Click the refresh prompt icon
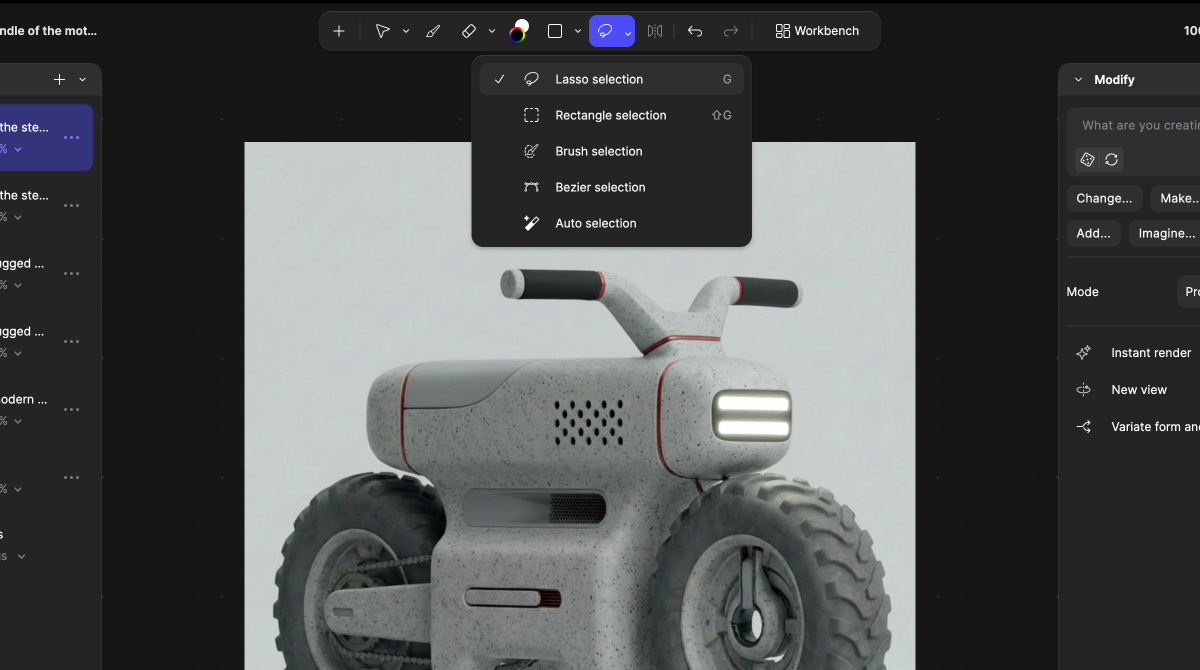Screen dimensions: 1200x670 coord(1111,159)
